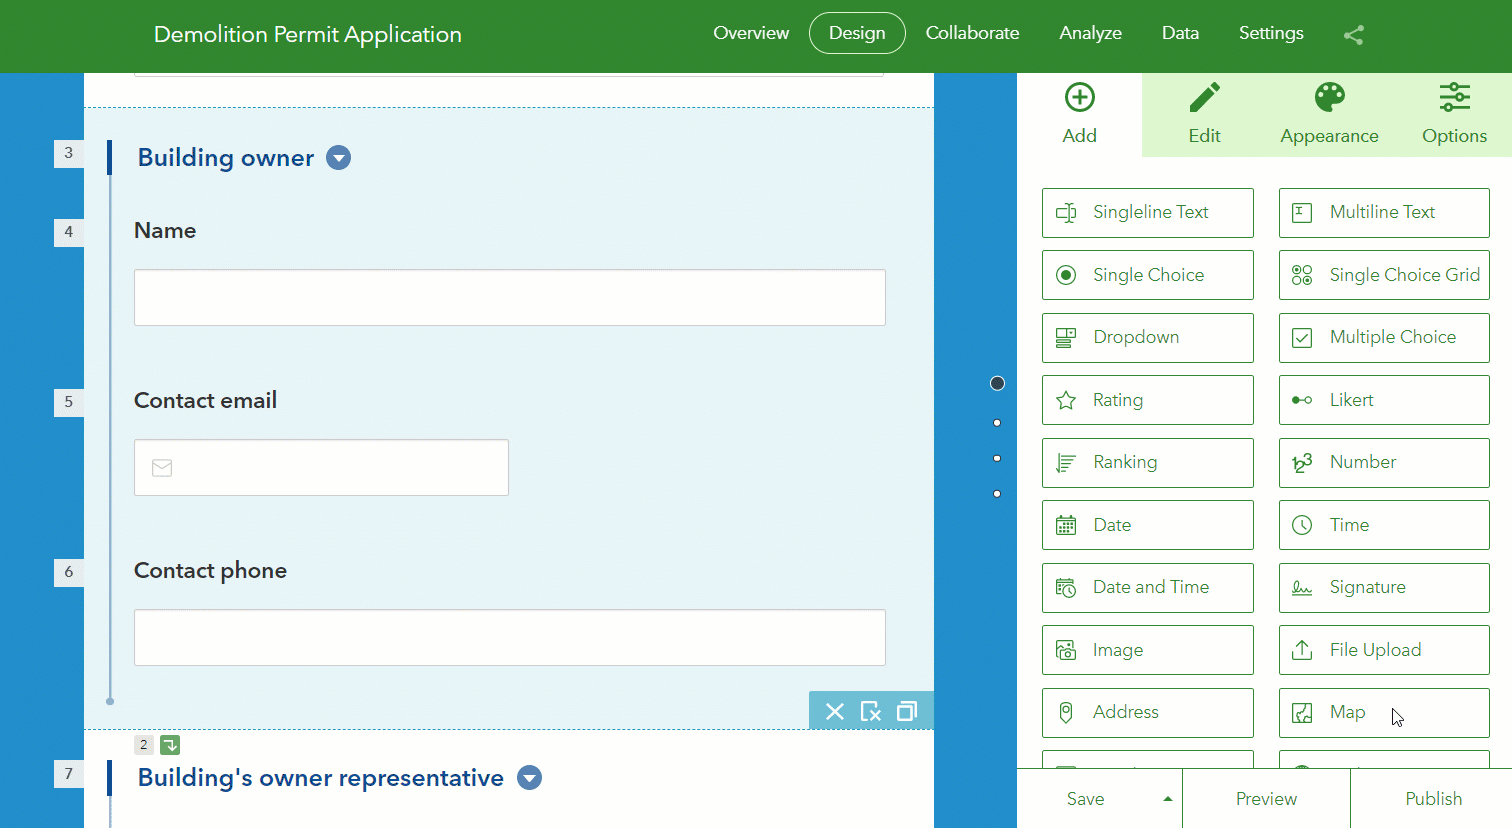
Task: Collapse Building's owner representative group
Action: pos(529,778)
